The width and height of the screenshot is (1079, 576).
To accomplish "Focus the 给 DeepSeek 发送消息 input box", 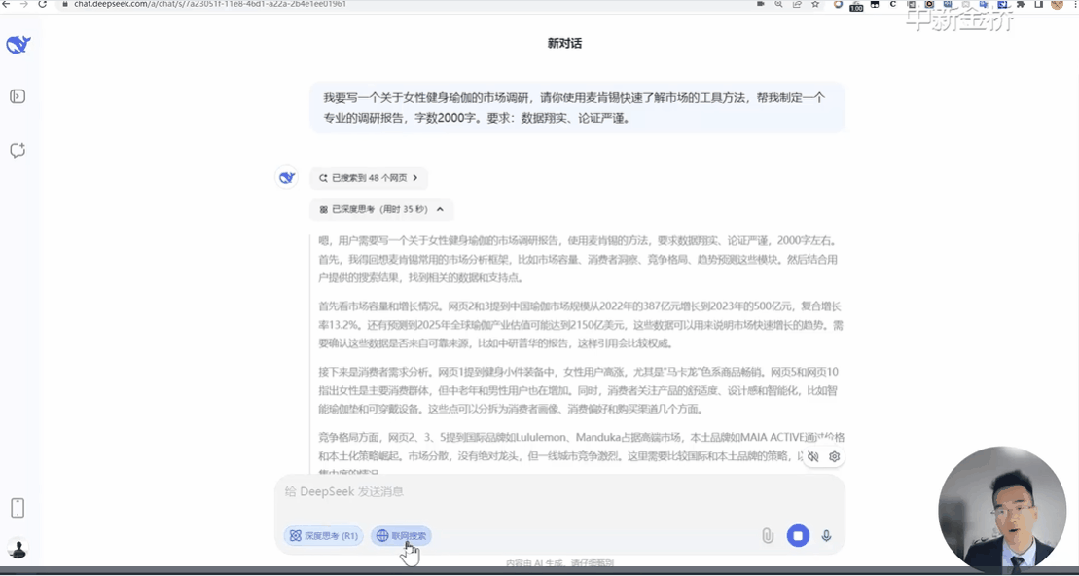I will [x=559, y=491].
